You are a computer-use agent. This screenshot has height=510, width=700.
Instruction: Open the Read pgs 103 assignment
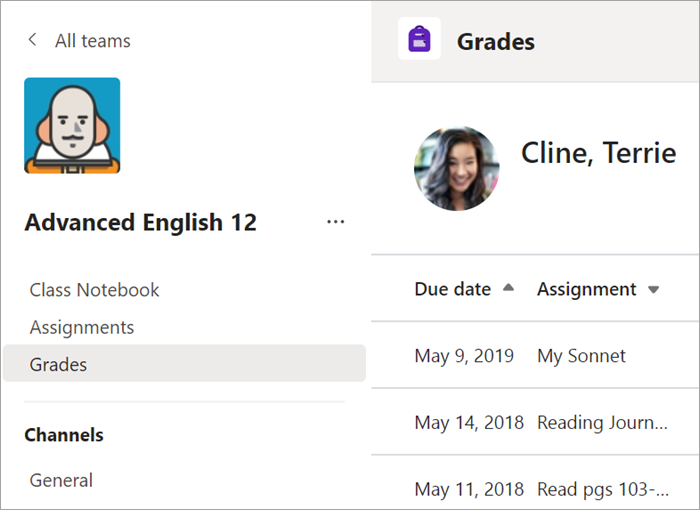click(601, 489)
